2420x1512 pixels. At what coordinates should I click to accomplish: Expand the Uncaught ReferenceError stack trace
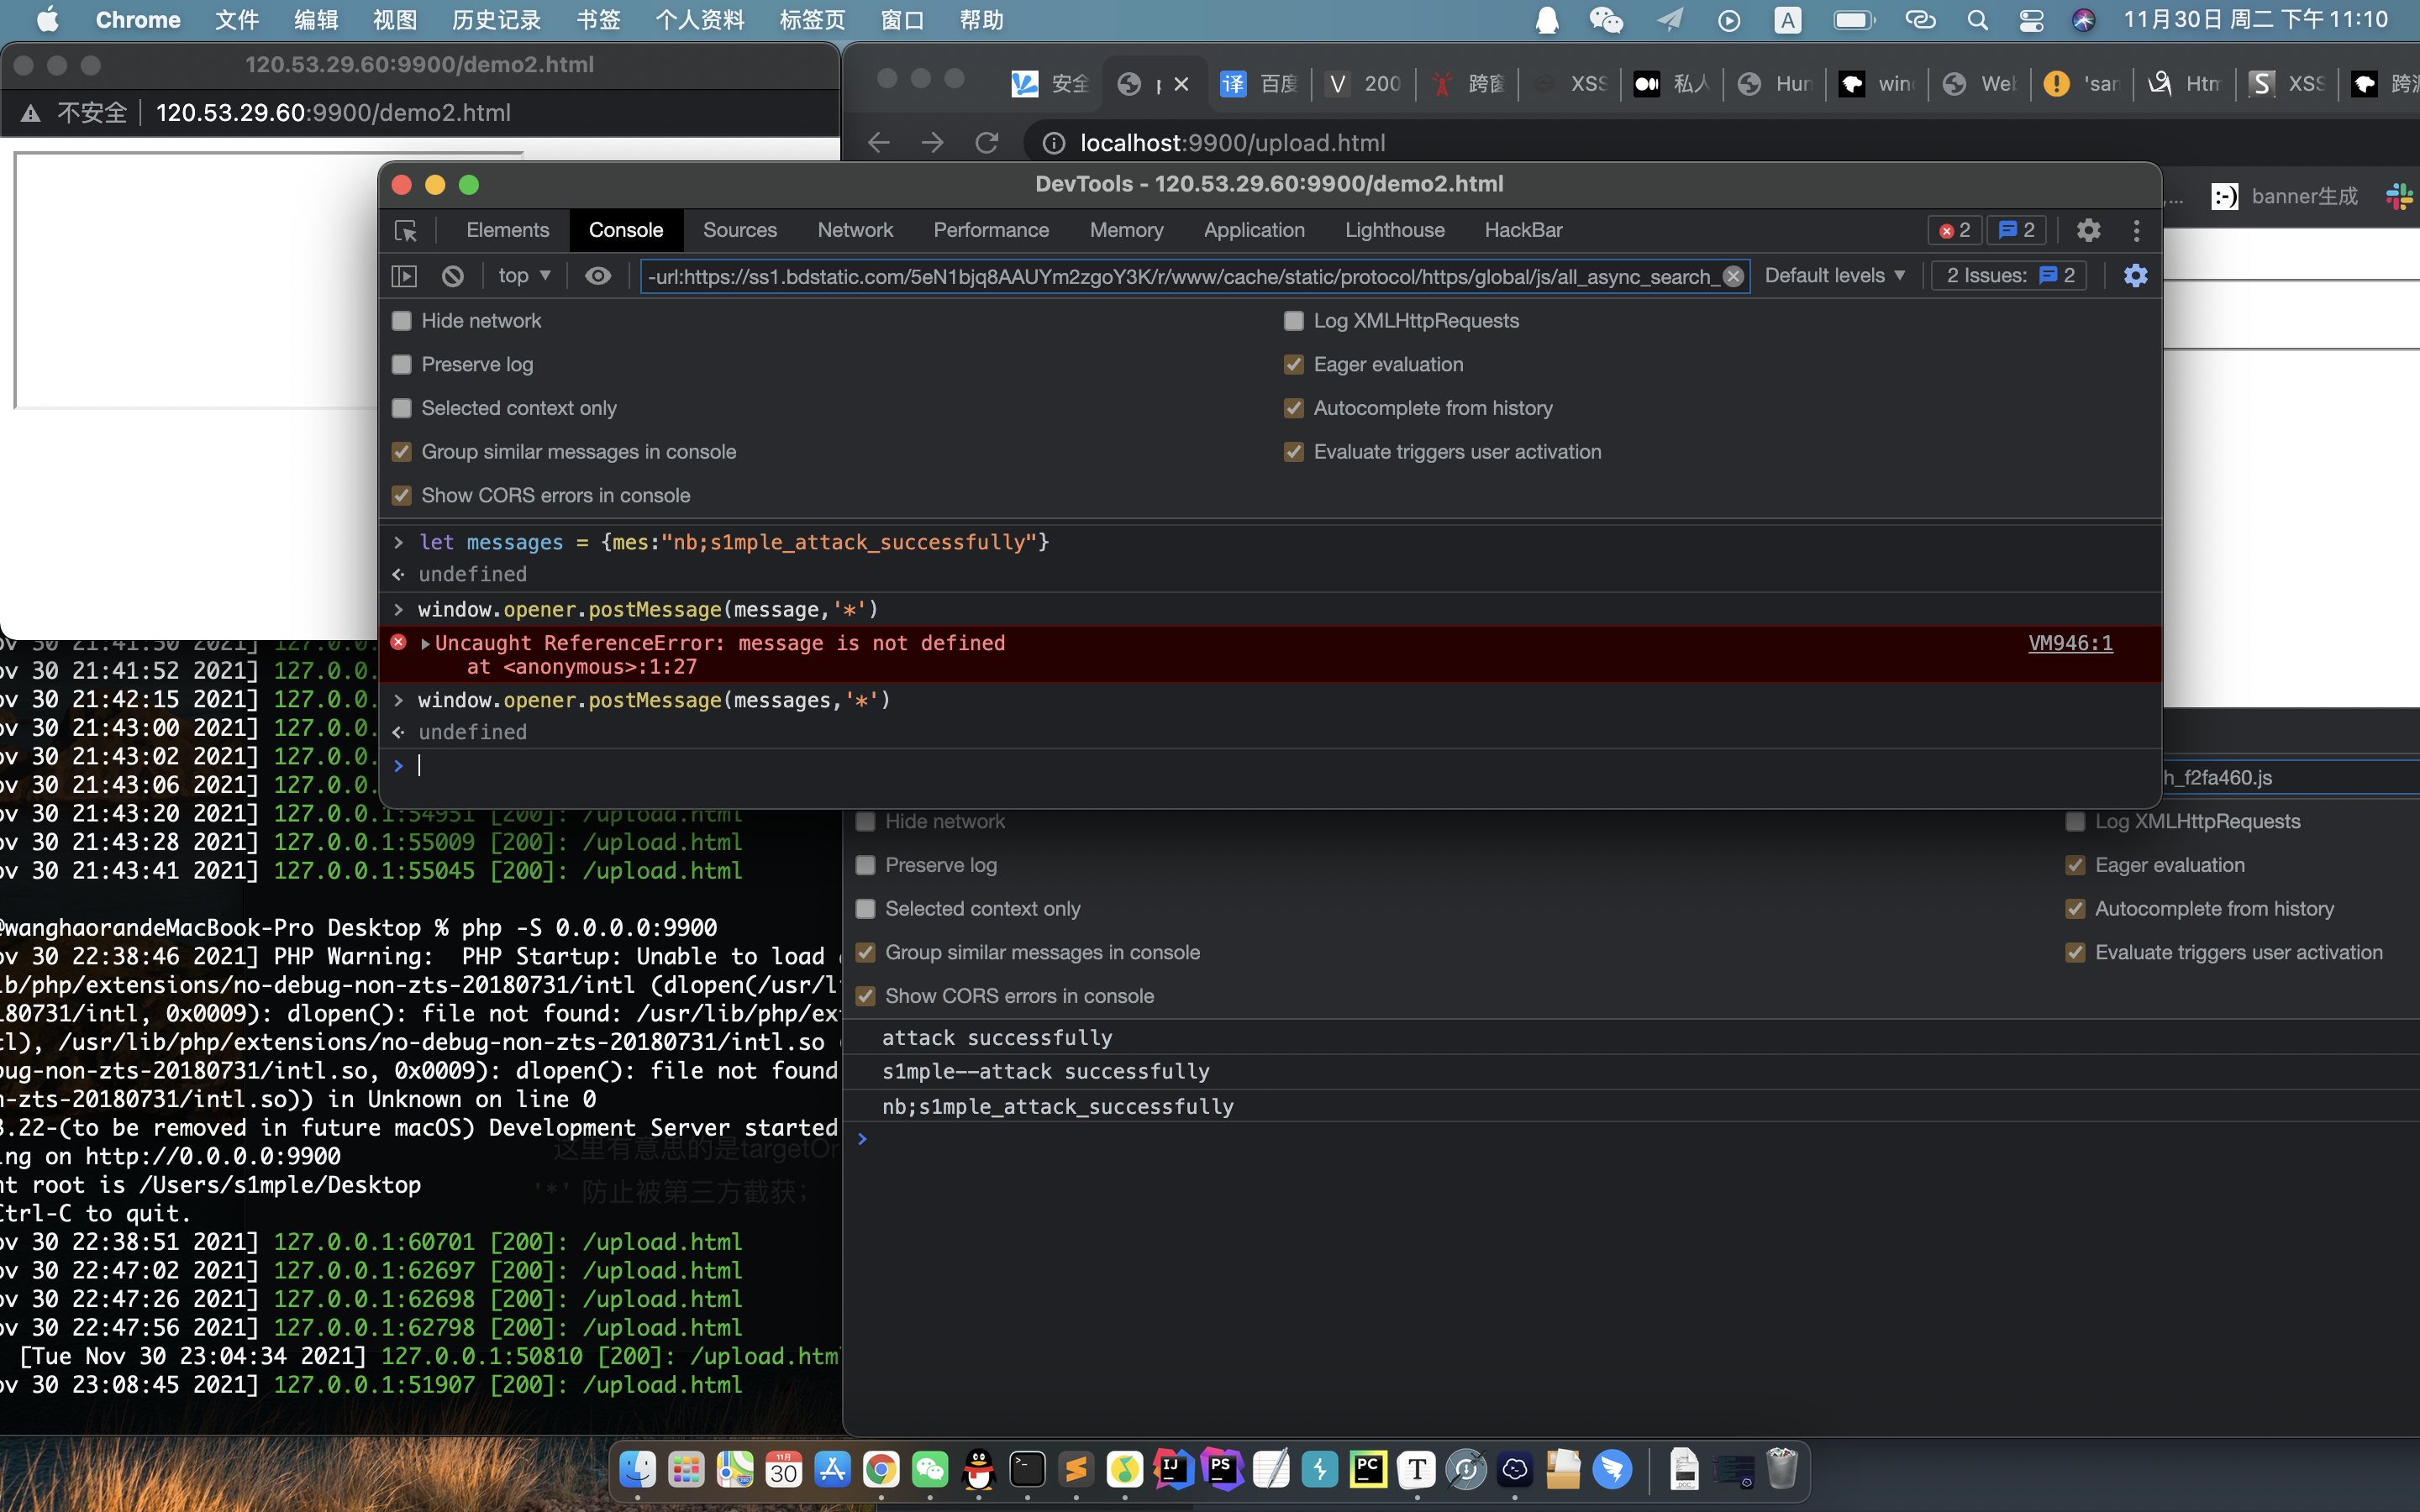[x=426, y=644]
